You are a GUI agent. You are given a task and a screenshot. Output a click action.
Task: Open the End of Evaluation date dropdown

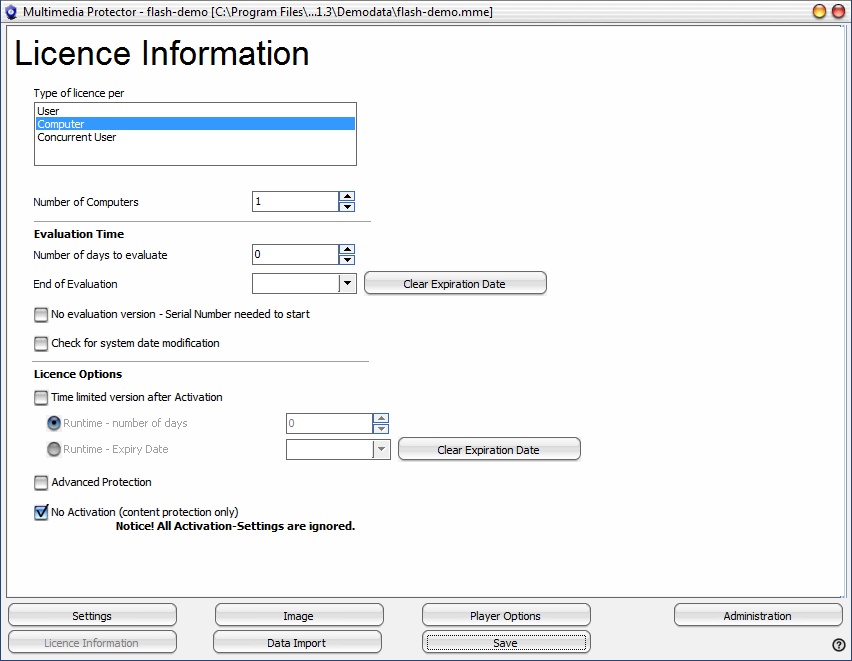pyautogui.click(x=347, y=284)
